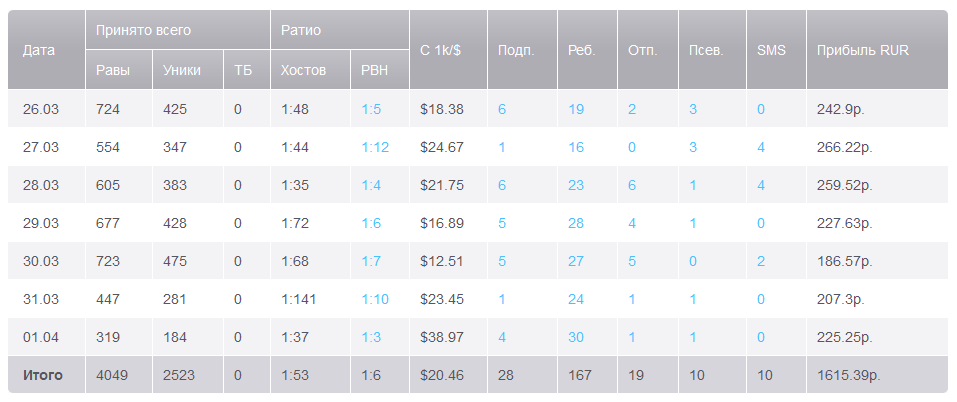Click Подп. value 6 in 26.03 row
The image size is (957, 402).
pyautogui.click(x=502, y=109)
